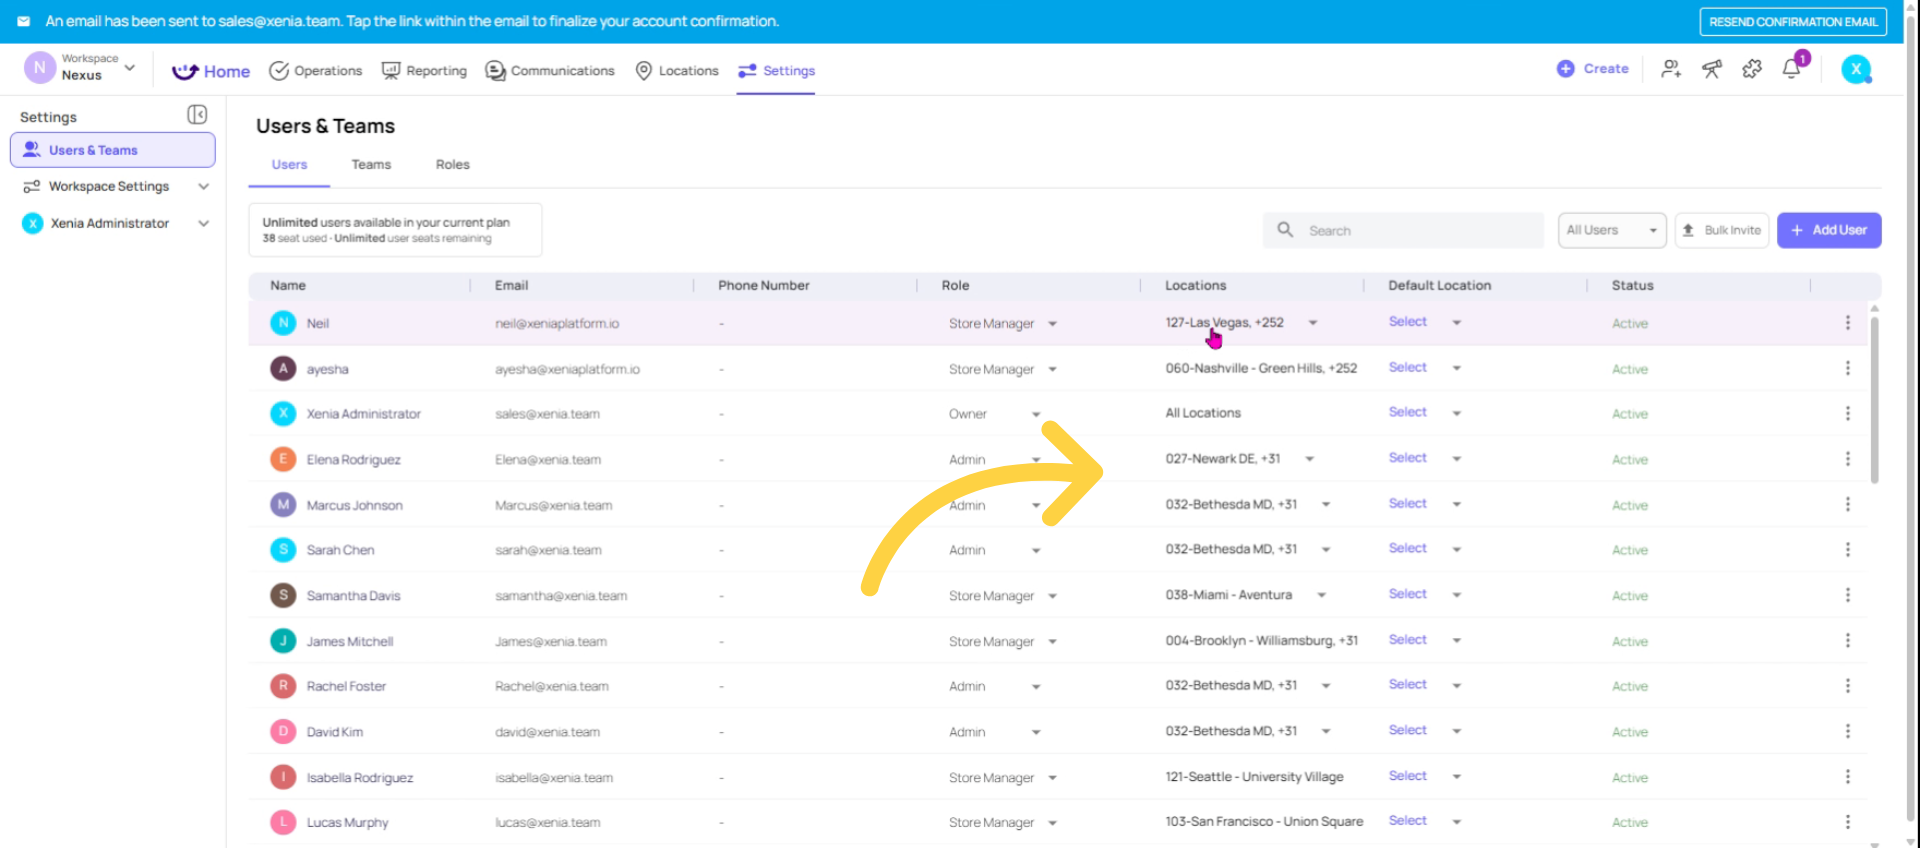Open the telescope explore icon
This screenshot has height=848, width=1920.
[x=1712, y=69]
